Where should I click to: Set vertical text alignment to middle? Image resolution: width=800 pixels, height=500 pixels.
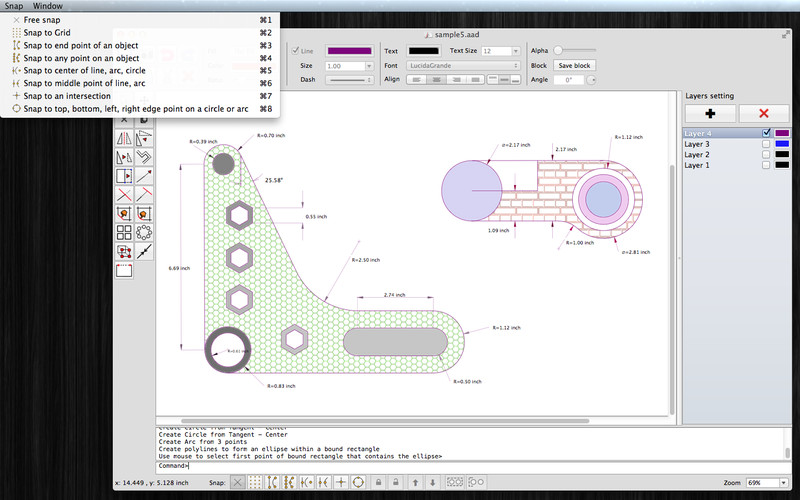(x=504, y=80)
